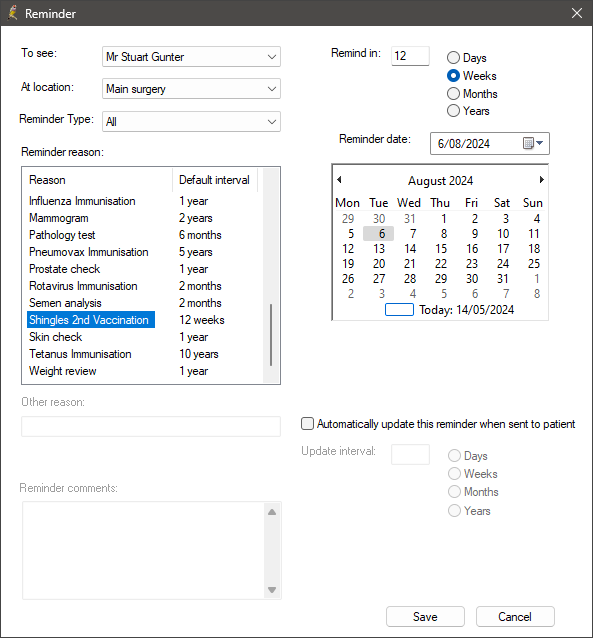This screenshot has width=593, height=638.
Task: Click comments box scroll up arrow
Action: (272, 512)
